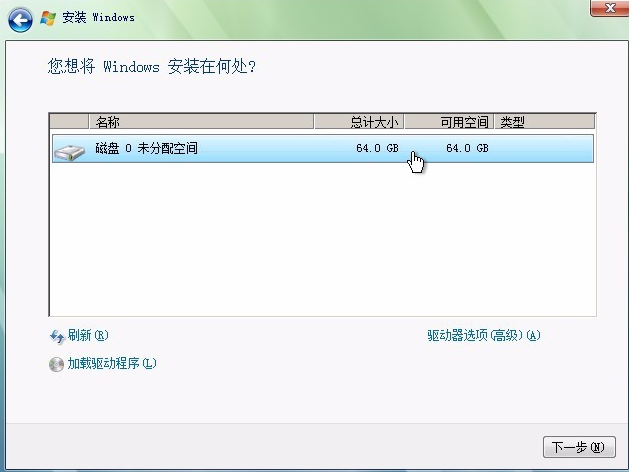
Task: Click the total size value 64.0 GB
Action: click(x=377, y=148)
